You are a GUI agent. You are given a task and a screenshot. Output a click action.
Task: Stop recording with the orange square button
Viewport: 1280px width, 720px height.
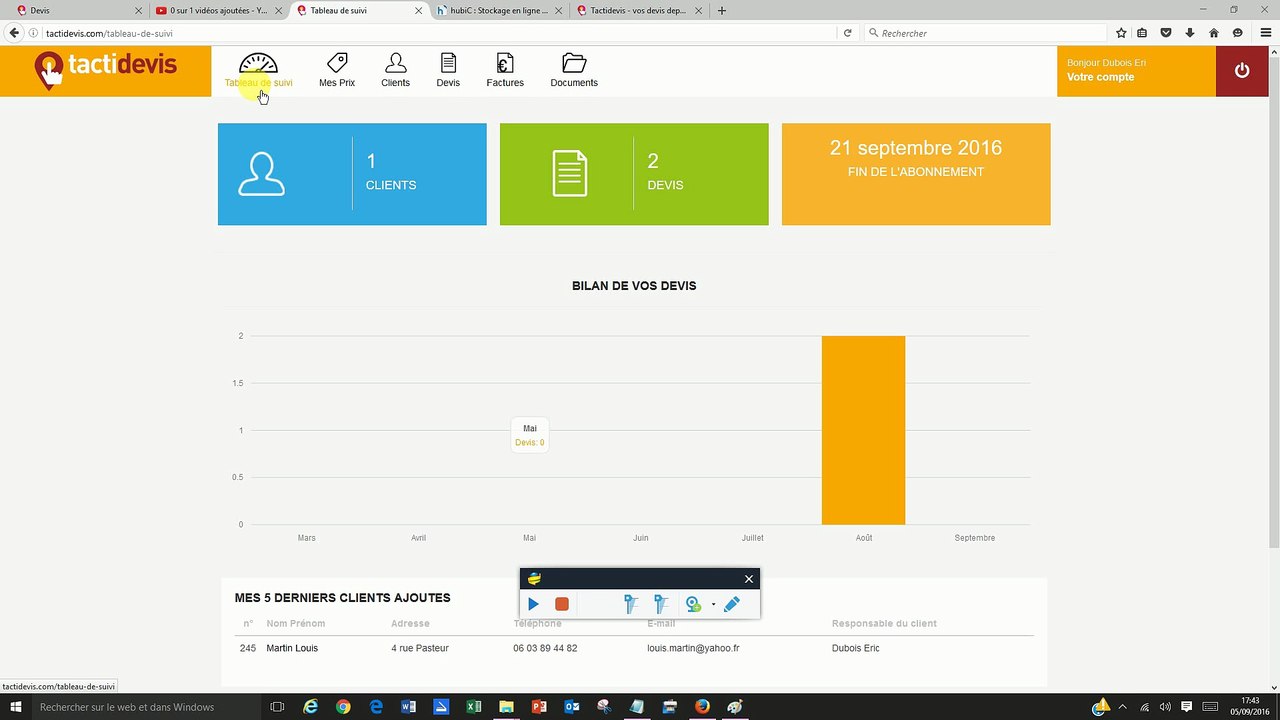click(x=562, y=604)
